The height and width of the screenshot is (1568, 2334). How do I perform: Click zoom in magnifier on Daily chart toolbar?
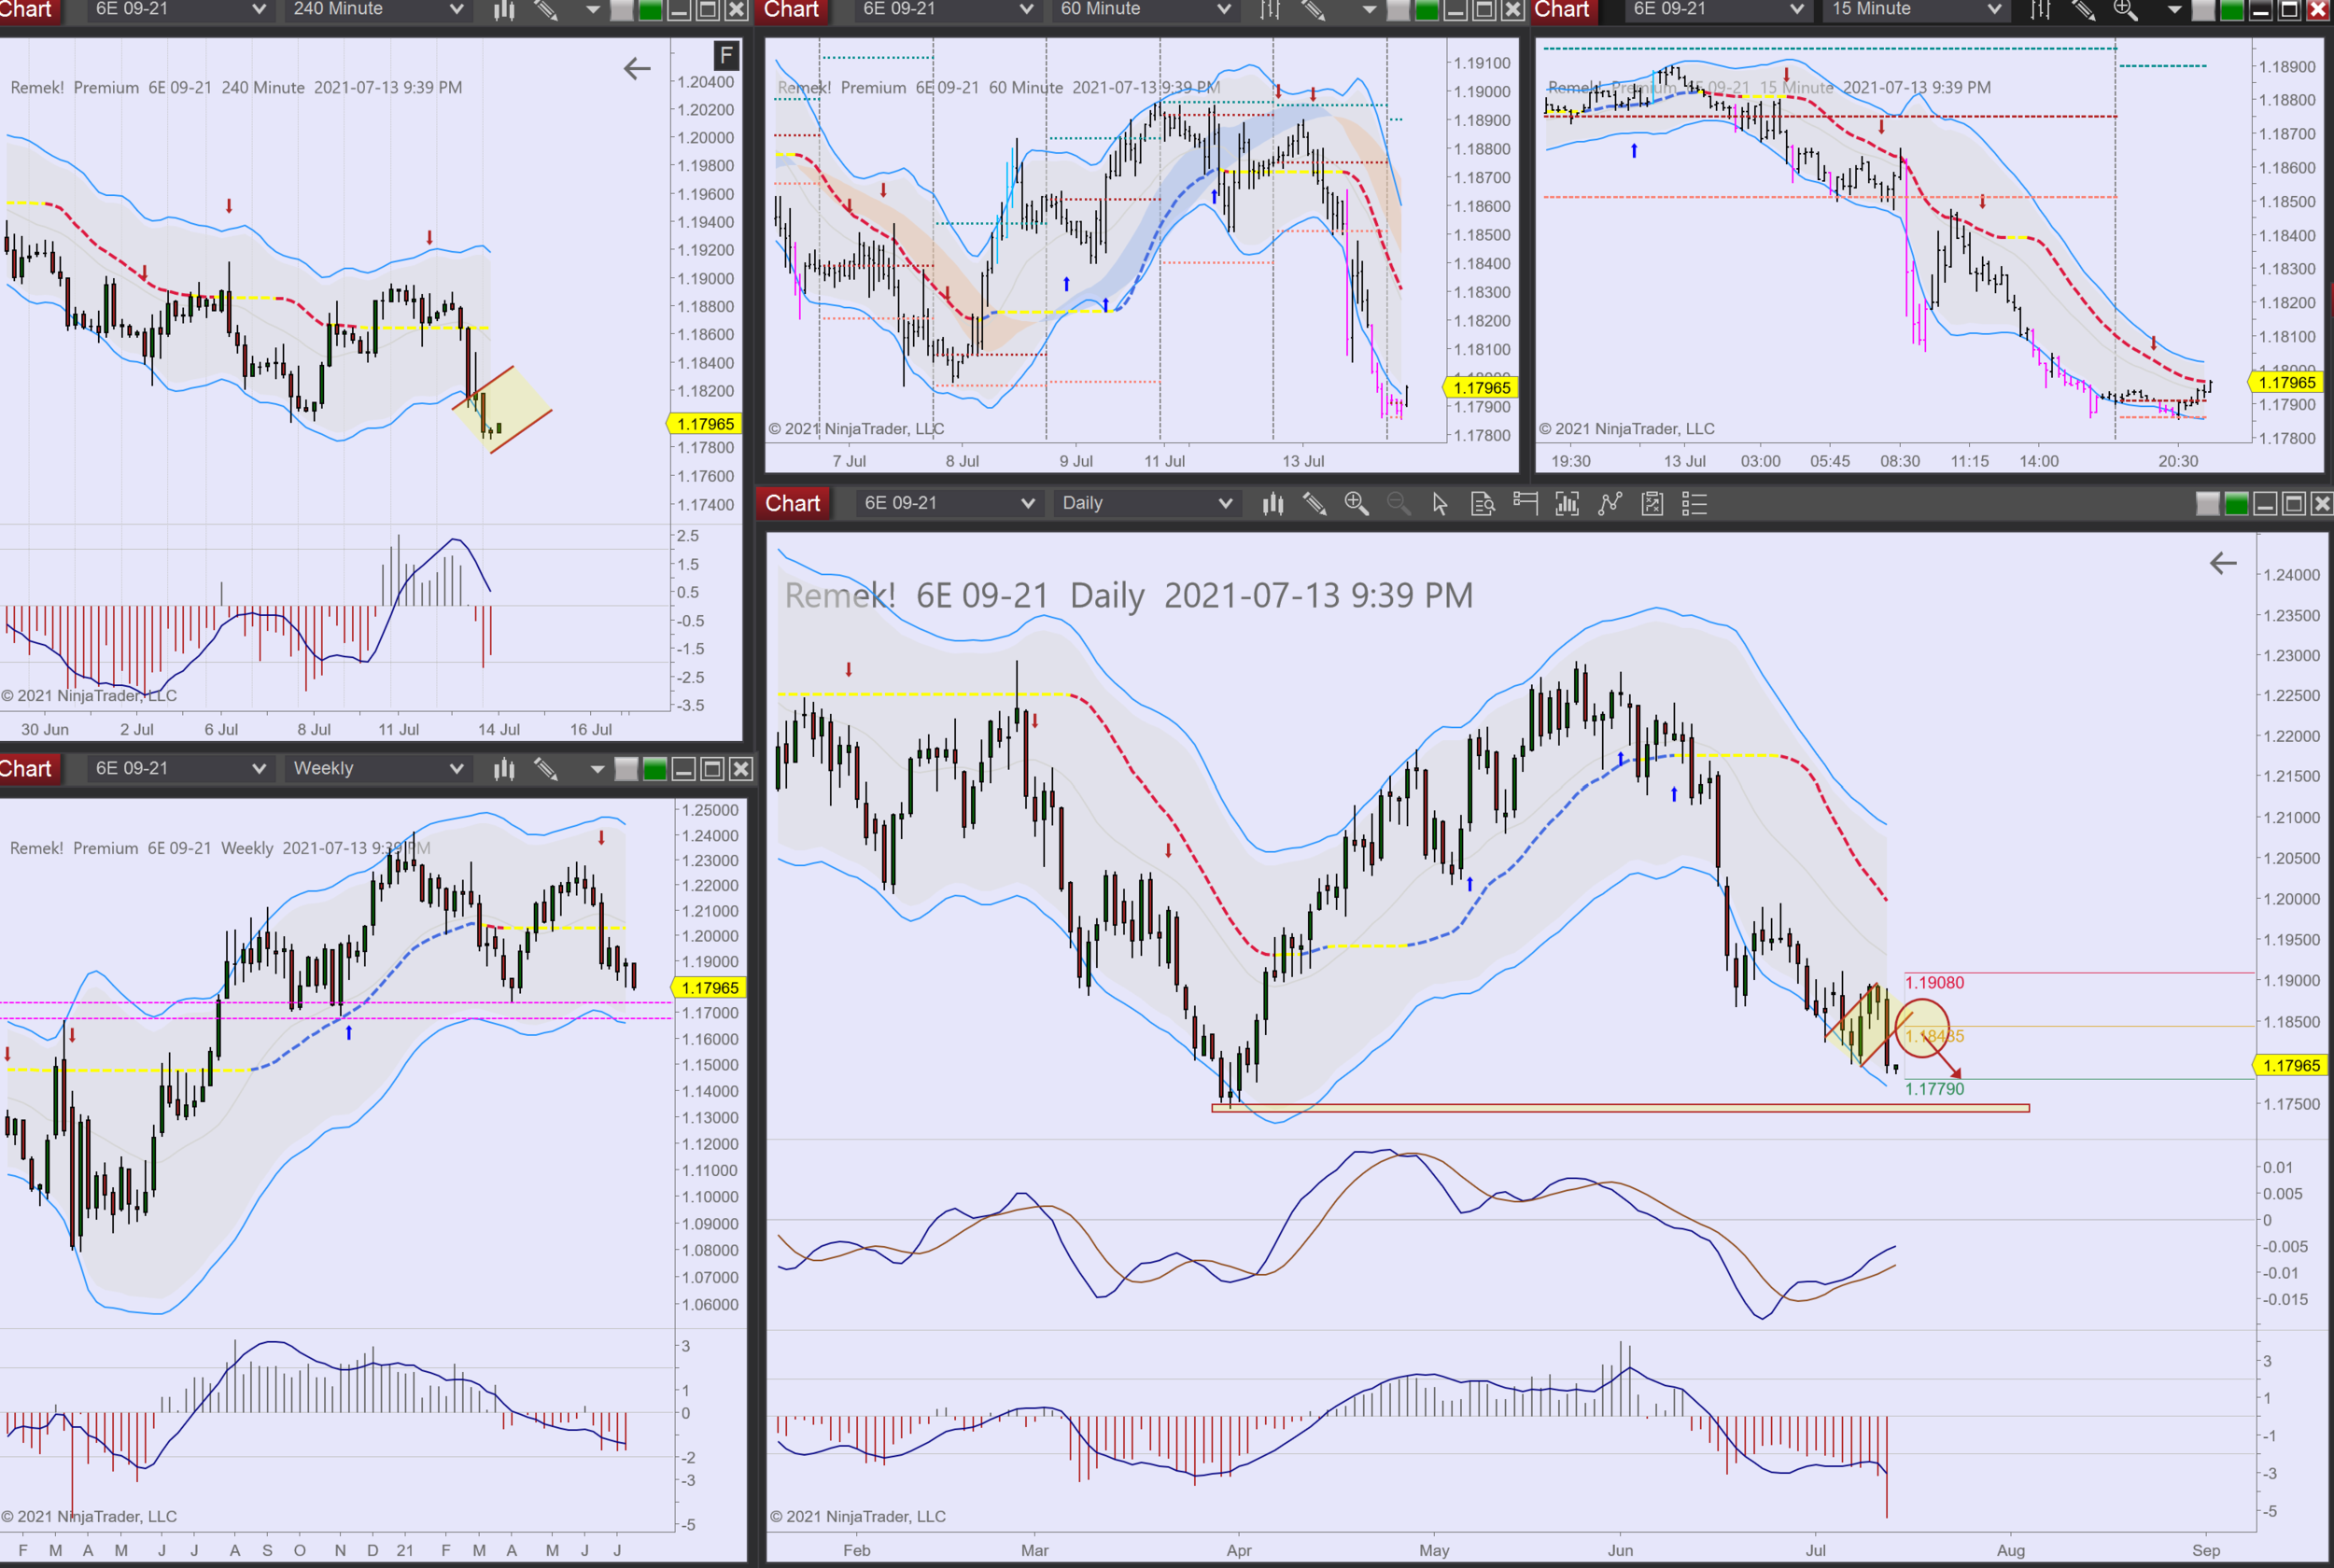click(1356, 504)
